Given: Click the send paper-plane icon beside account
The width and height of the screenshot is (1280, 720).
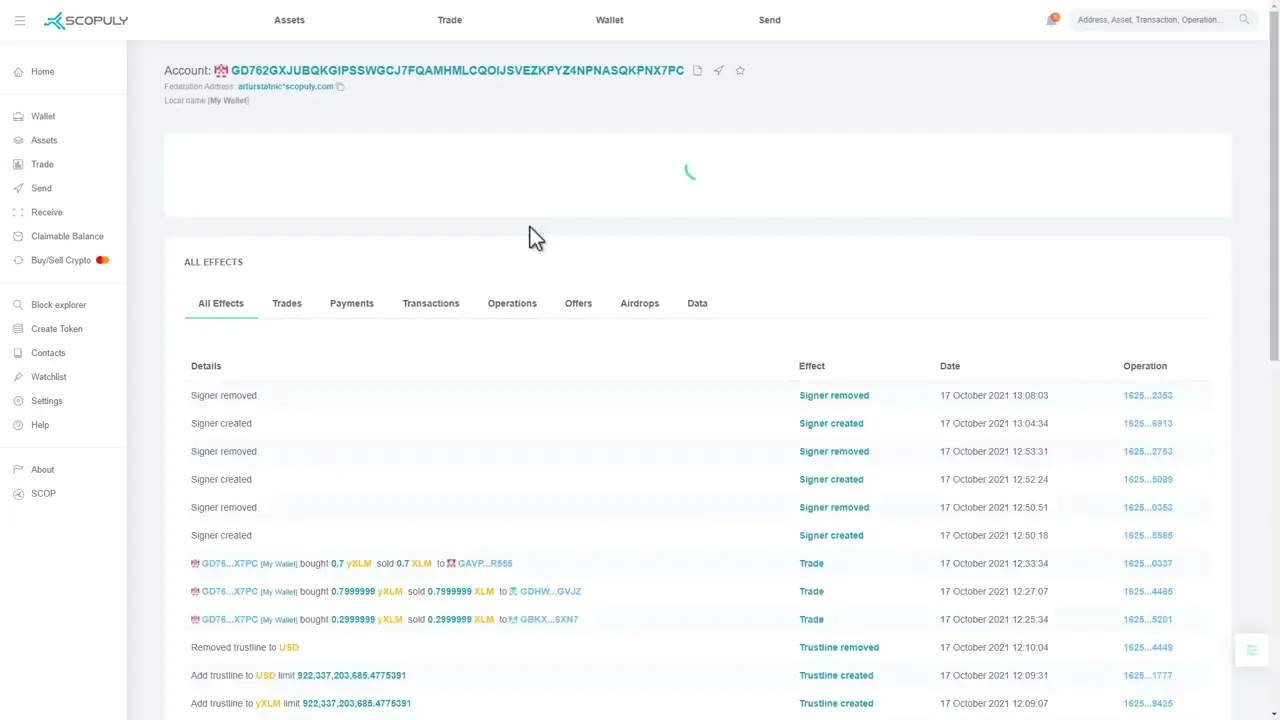Looking at the screenshot, I should coord(718,70).
